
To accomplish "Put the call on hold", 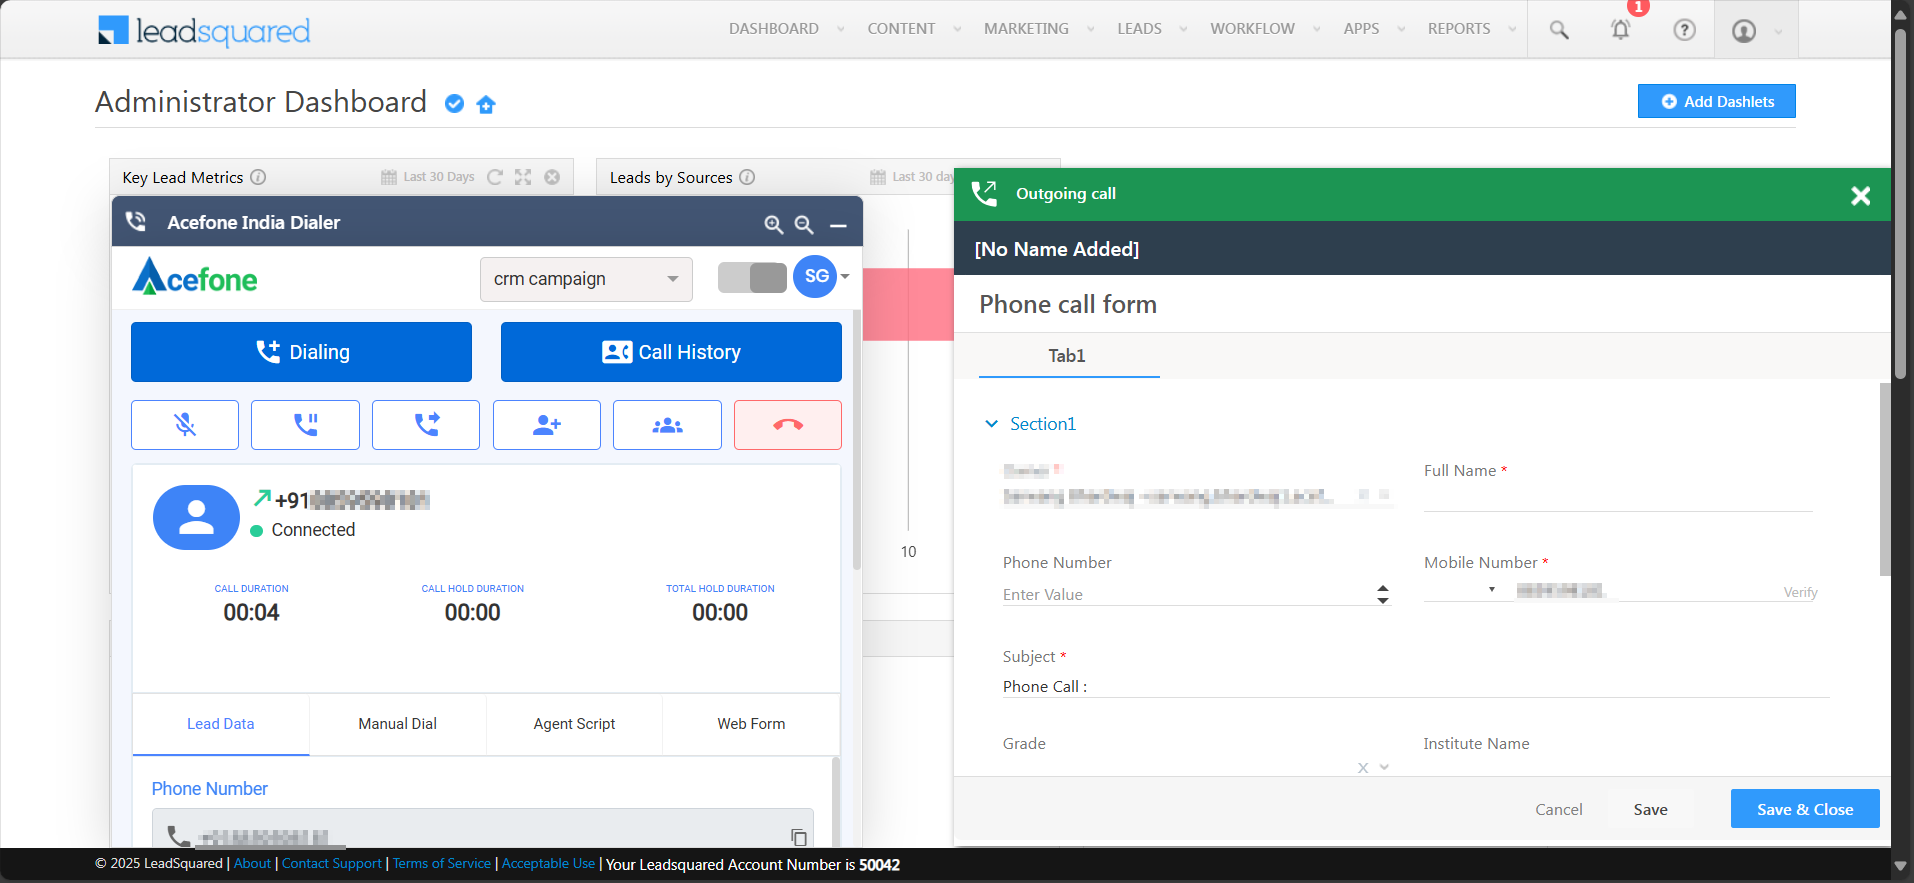I will coord(305,425).
